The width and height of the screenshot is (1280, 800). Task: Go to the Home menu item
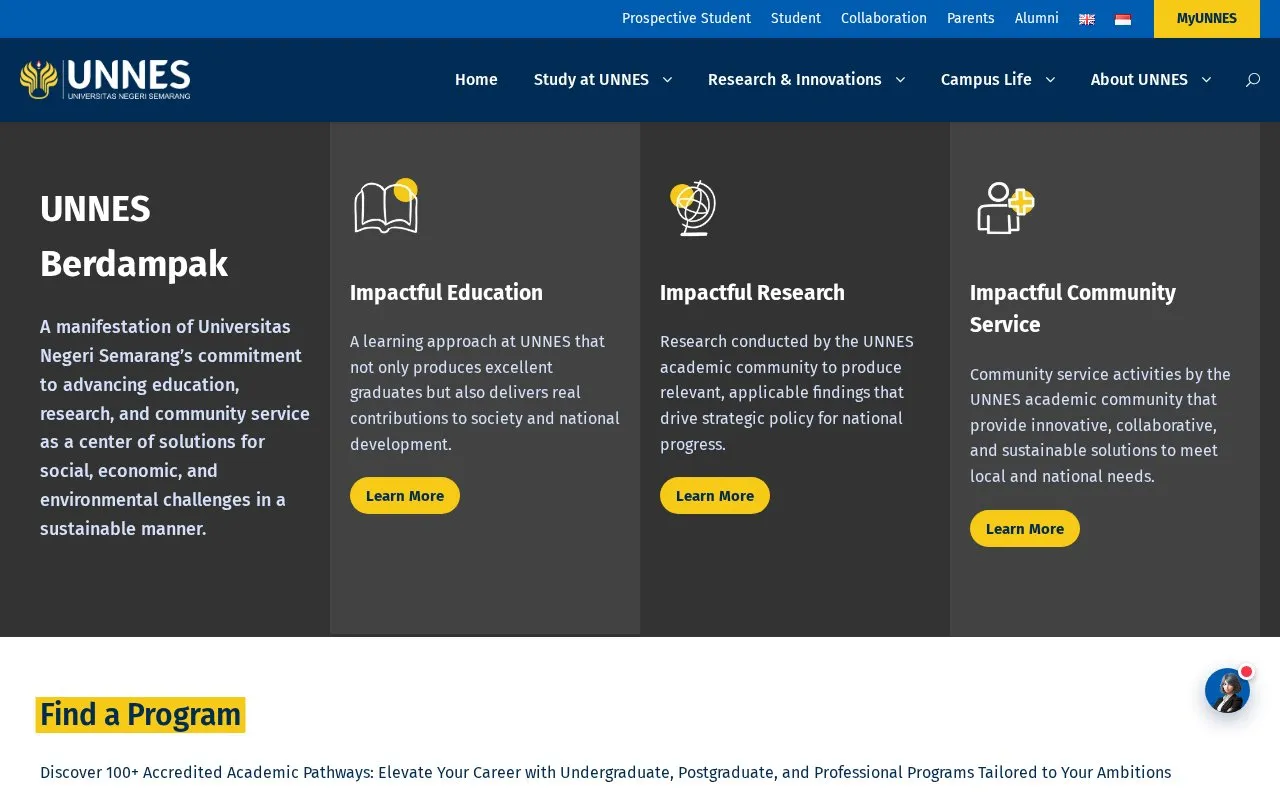476,80
